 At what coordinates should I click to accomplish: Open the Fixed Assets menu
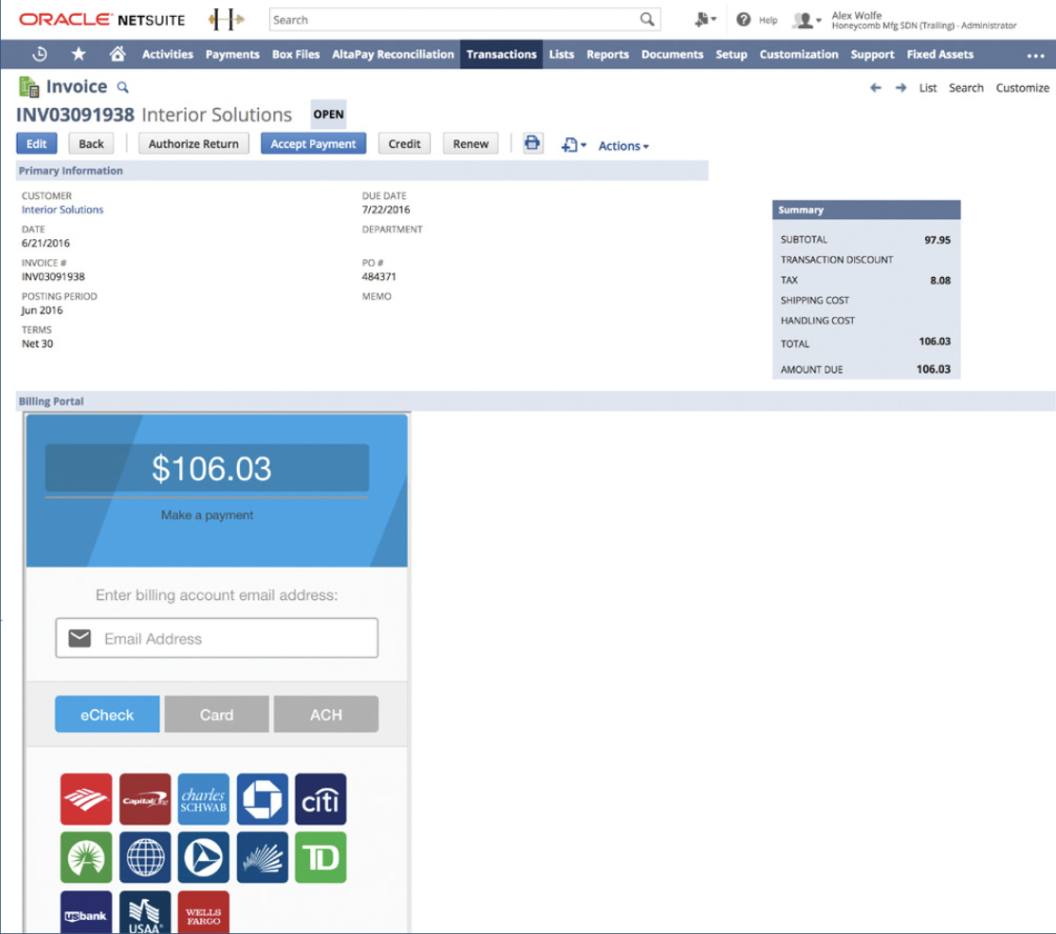(940, 55)
